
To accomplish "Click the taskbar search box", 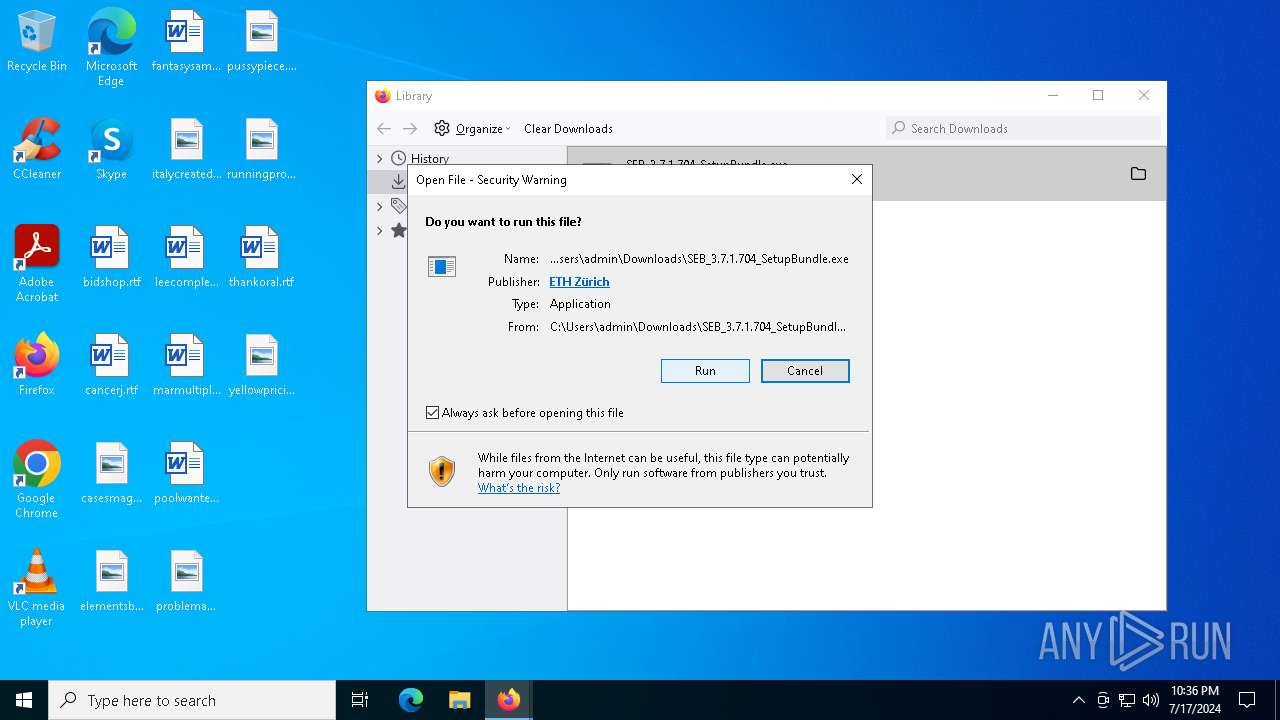I will (192, 700).
